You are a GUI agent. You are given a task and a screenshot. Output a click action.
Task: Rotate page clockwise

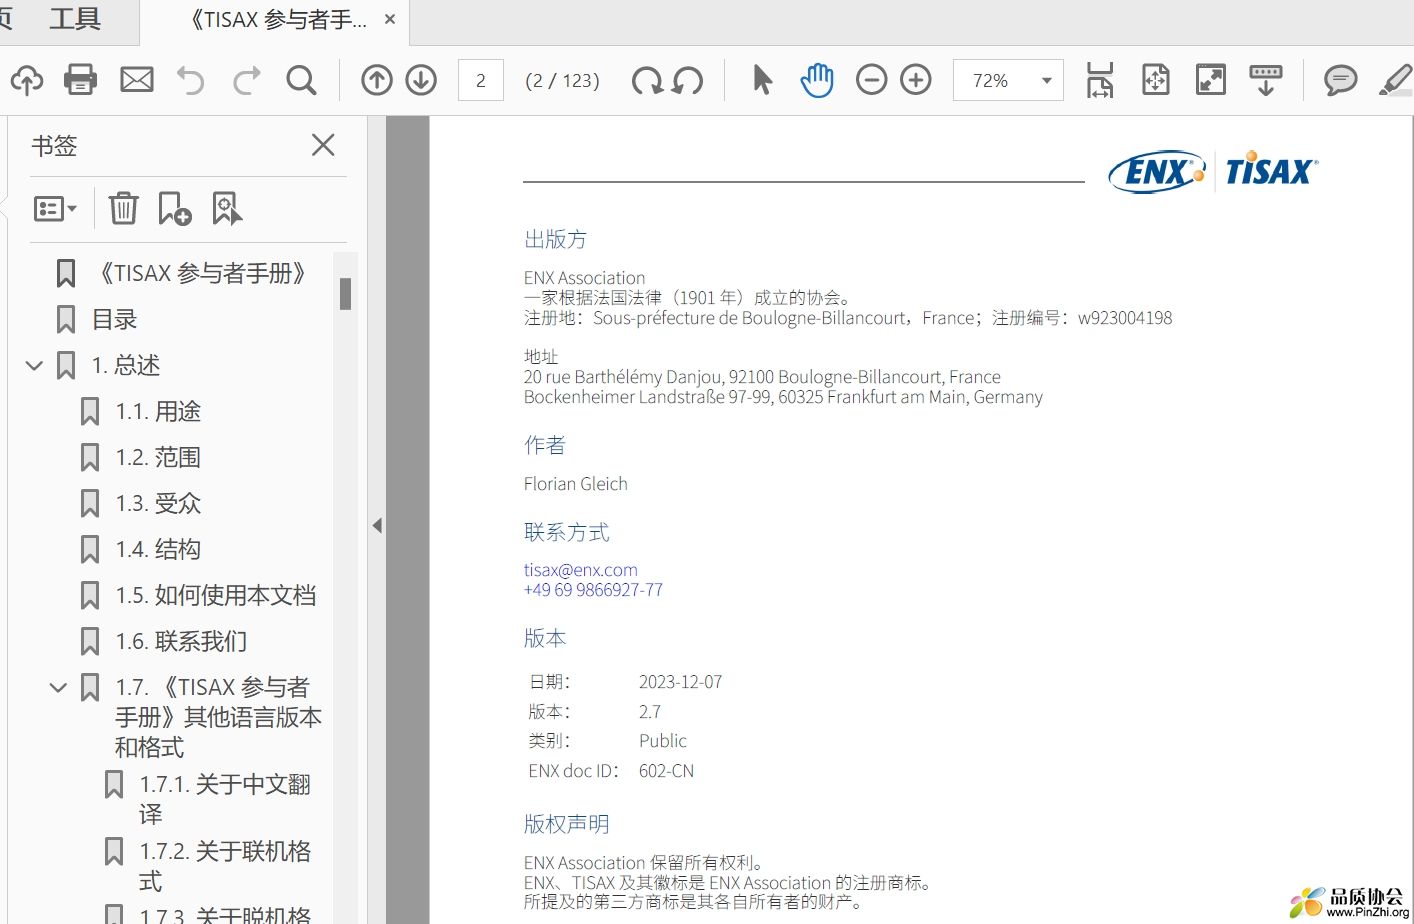[x=647, y=80]
